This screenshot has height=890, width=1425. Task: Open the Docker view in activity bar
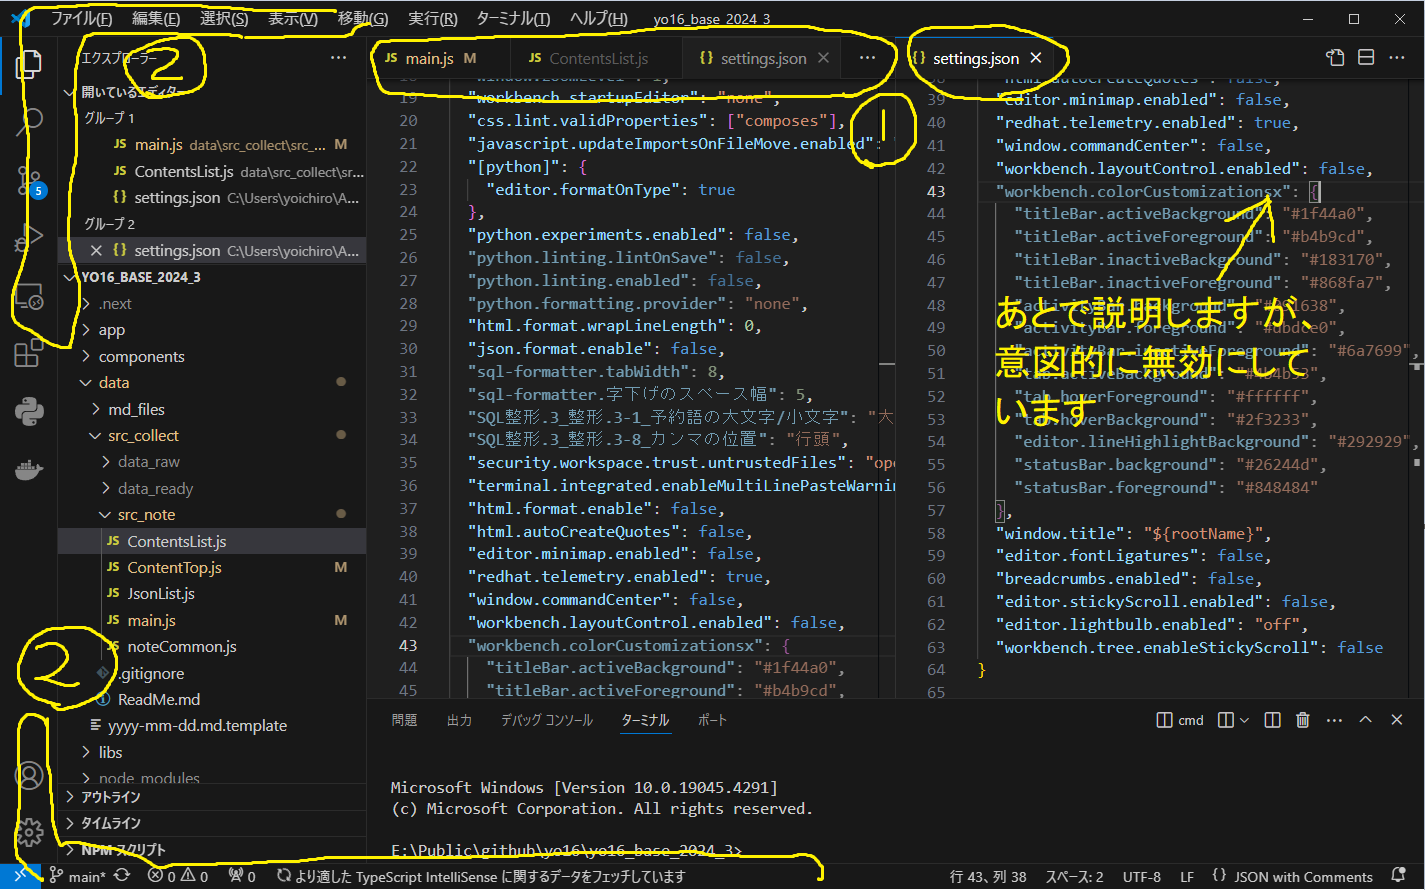pos(29,469)
